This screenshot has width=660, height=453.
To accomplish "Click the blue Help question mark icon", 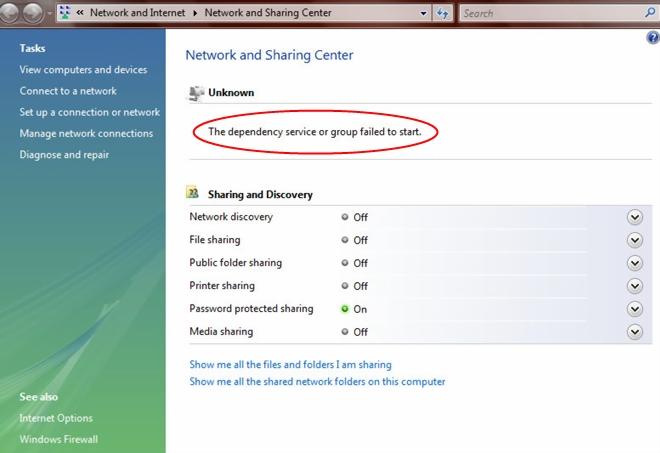I will pos(653,37).
